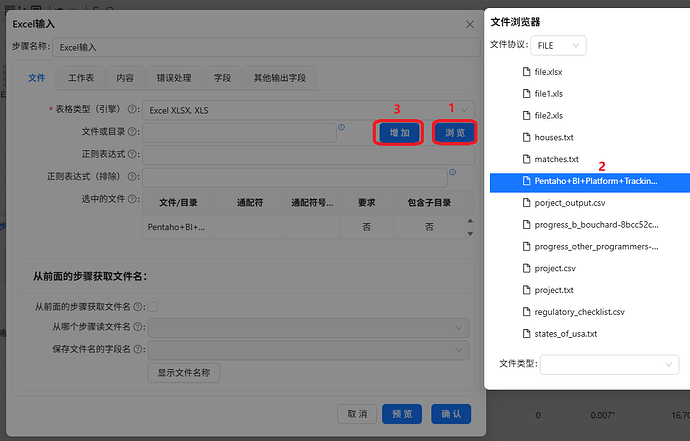Click the variable icon after 正则表达式（排除） field

[452, 172]
